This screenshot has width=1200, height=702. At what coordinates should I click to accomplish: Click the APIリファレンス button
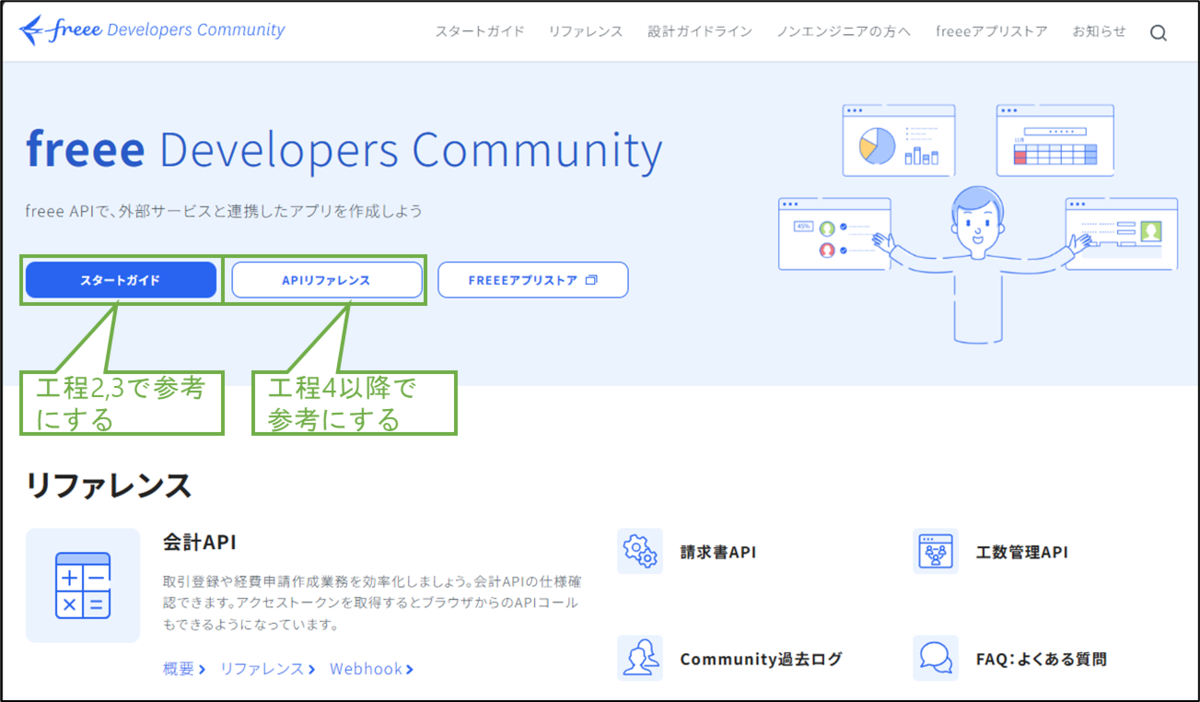[326, 280]
